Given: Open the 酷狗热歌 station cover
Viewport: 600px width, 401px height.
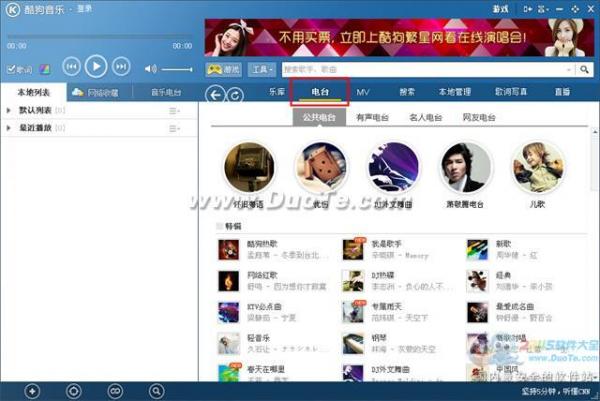Looking at the screenshot, I should (x=228, y=249).
